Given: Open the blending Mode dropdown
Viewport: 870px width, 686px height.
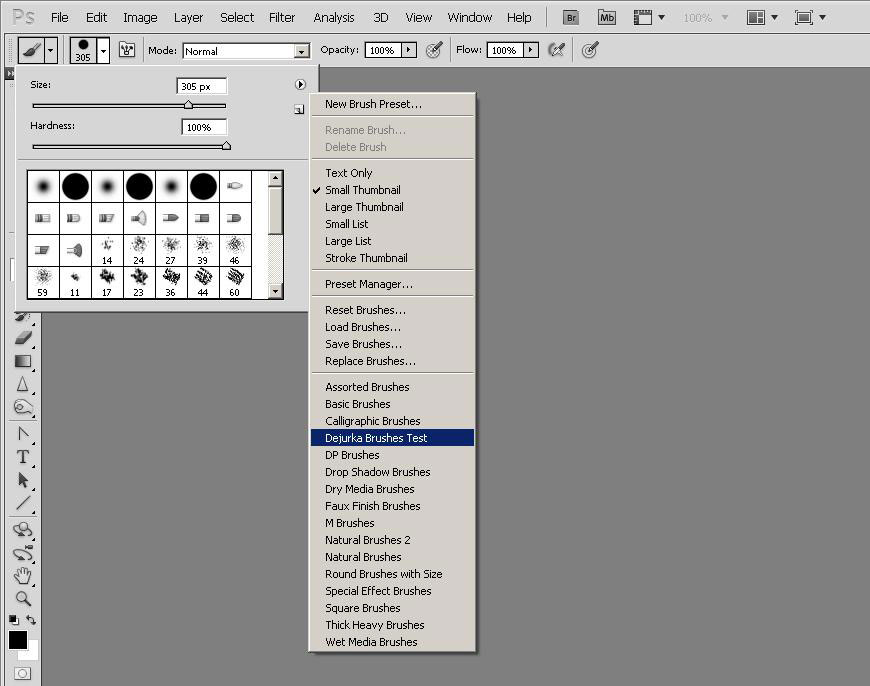Looking at the screenshot, I should pyautogui.click(x=301, y=51).
